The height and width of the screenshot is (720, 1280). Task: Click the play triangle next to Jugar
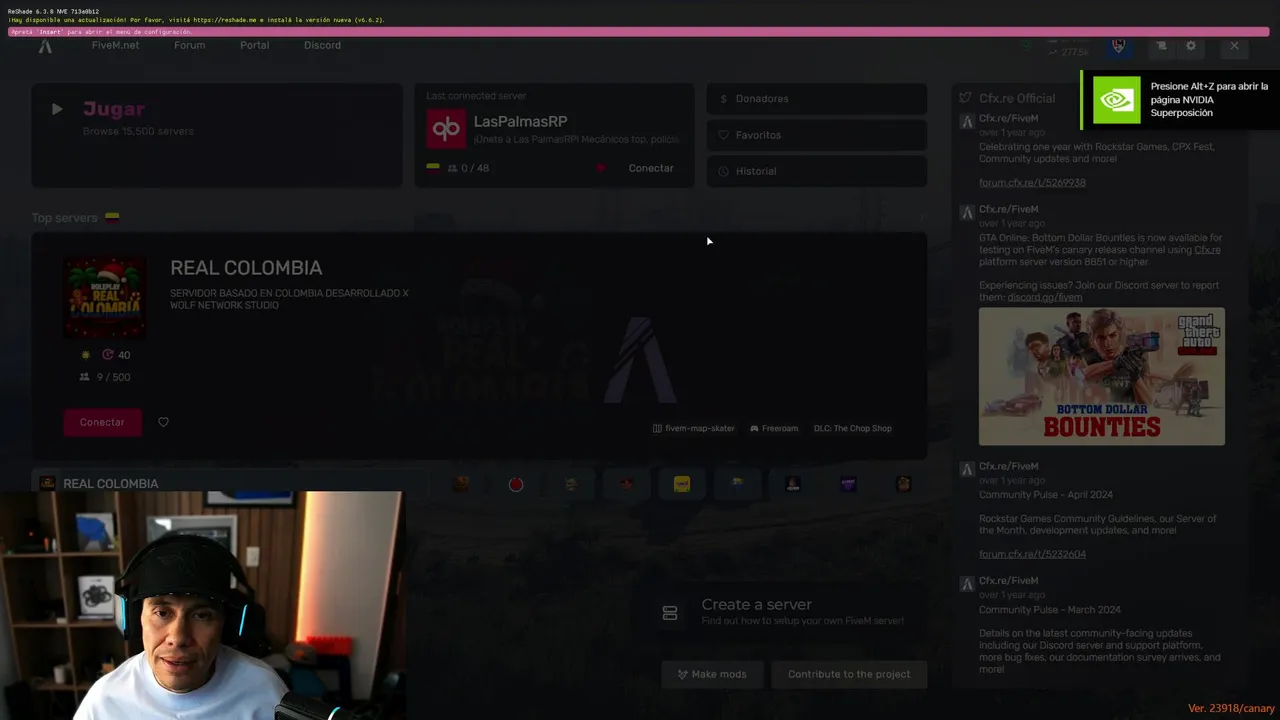pos(57,109)
